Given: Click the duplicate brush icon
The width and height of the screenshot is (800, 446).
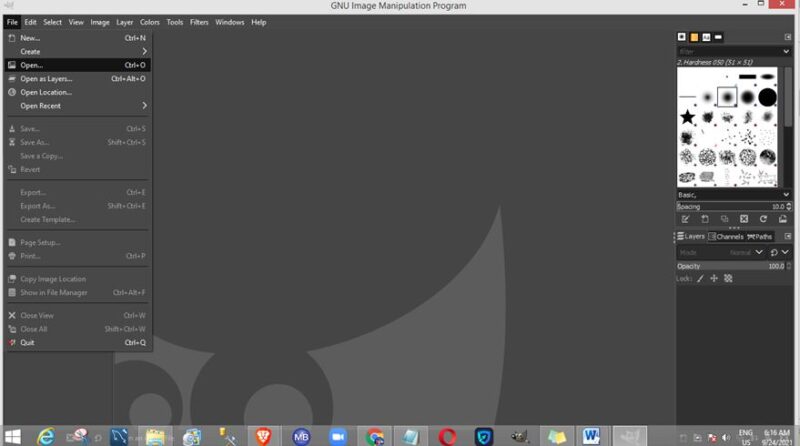Looking at the screenshot, I should [724, 219].
